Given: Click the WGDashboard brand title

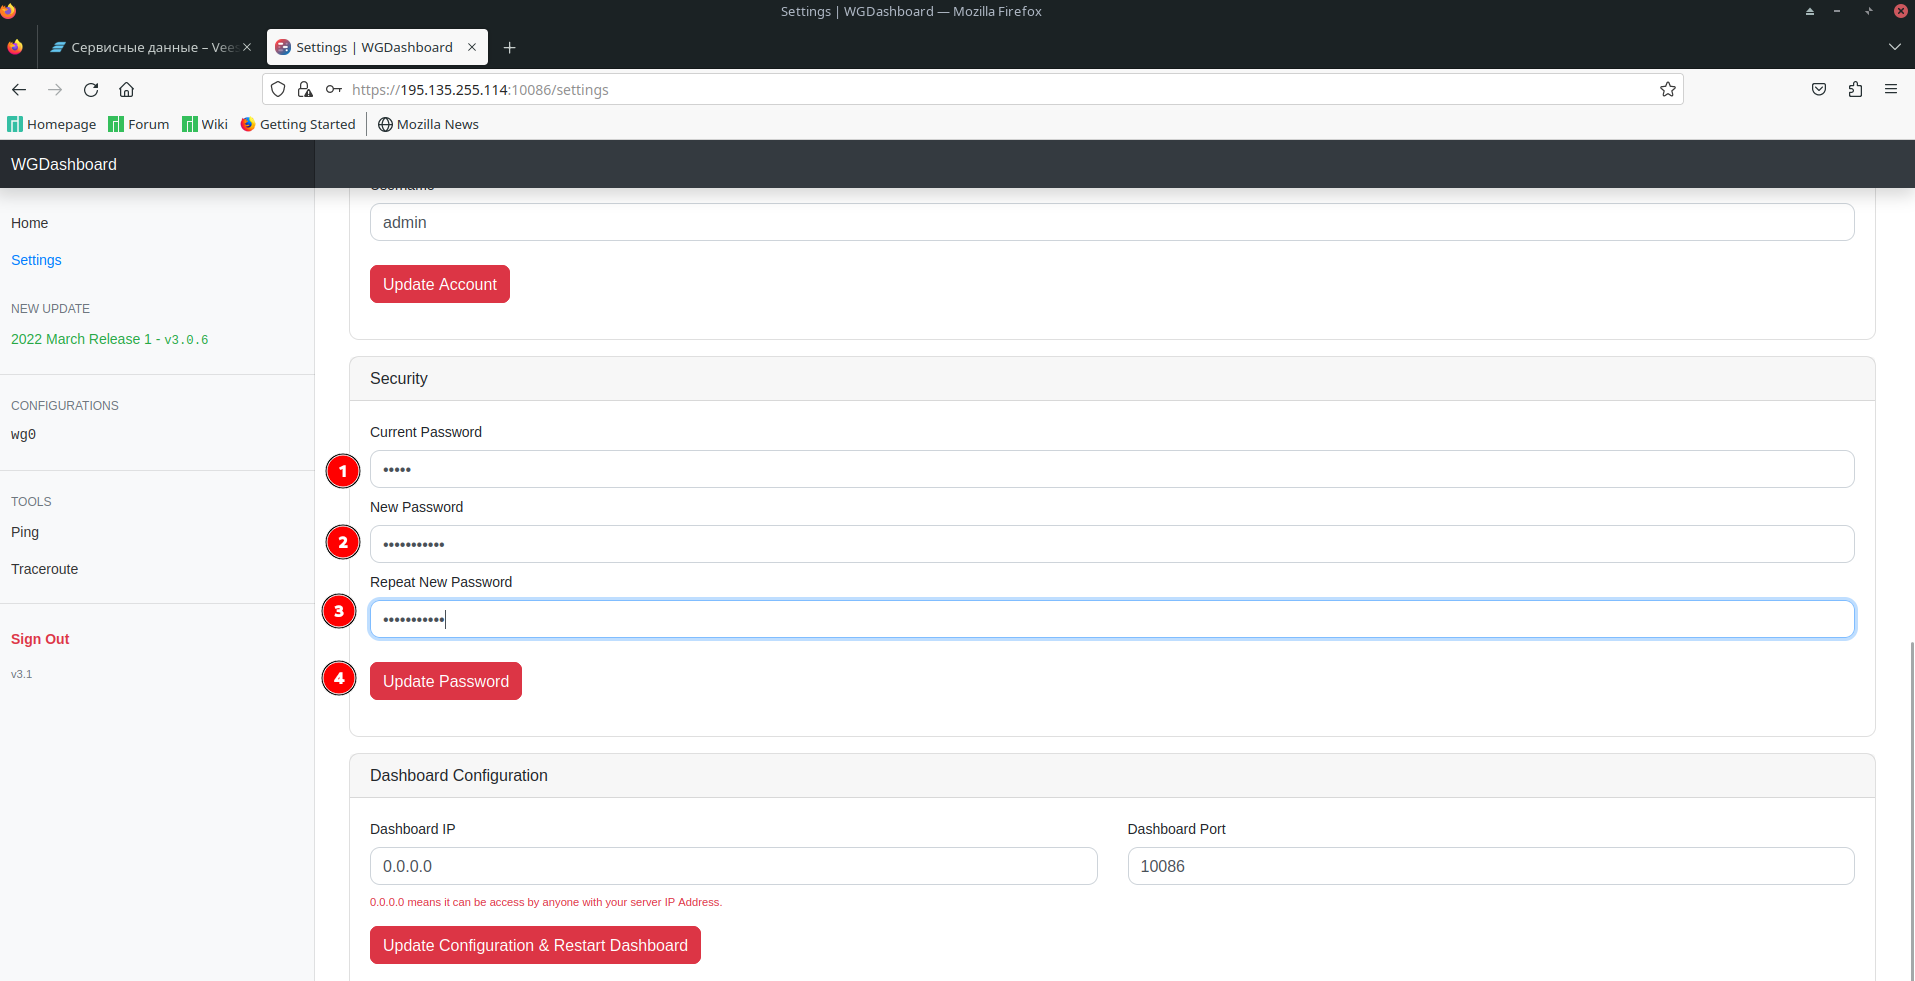Looking at the screenshot, I should [x=64, y=164].
